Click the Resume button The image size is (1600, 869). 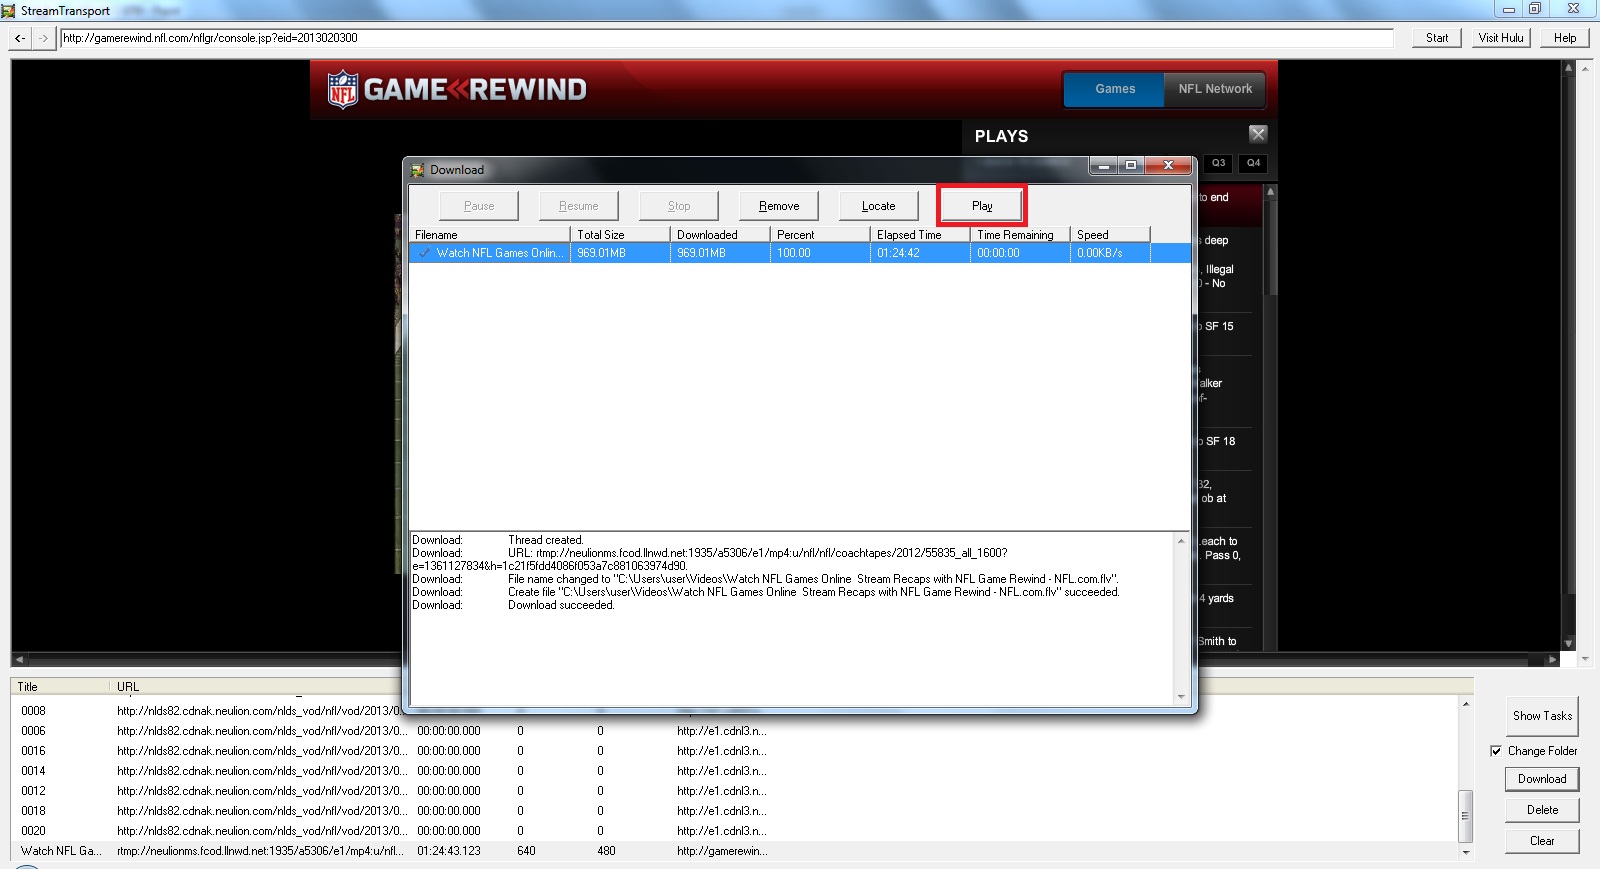pyautogui.click(x=579, y=206)
